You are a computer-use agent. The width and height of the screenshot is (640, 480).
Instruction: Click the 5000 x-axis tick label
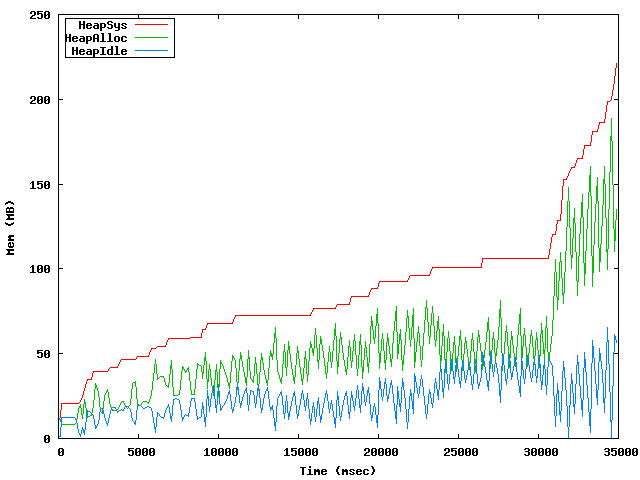tap(141, 452)
